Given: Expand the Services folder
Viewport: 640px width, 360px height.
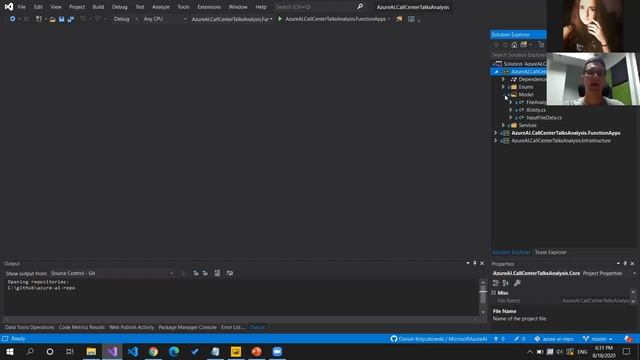Looking at the screenshot, I should [x=503, y=125].
